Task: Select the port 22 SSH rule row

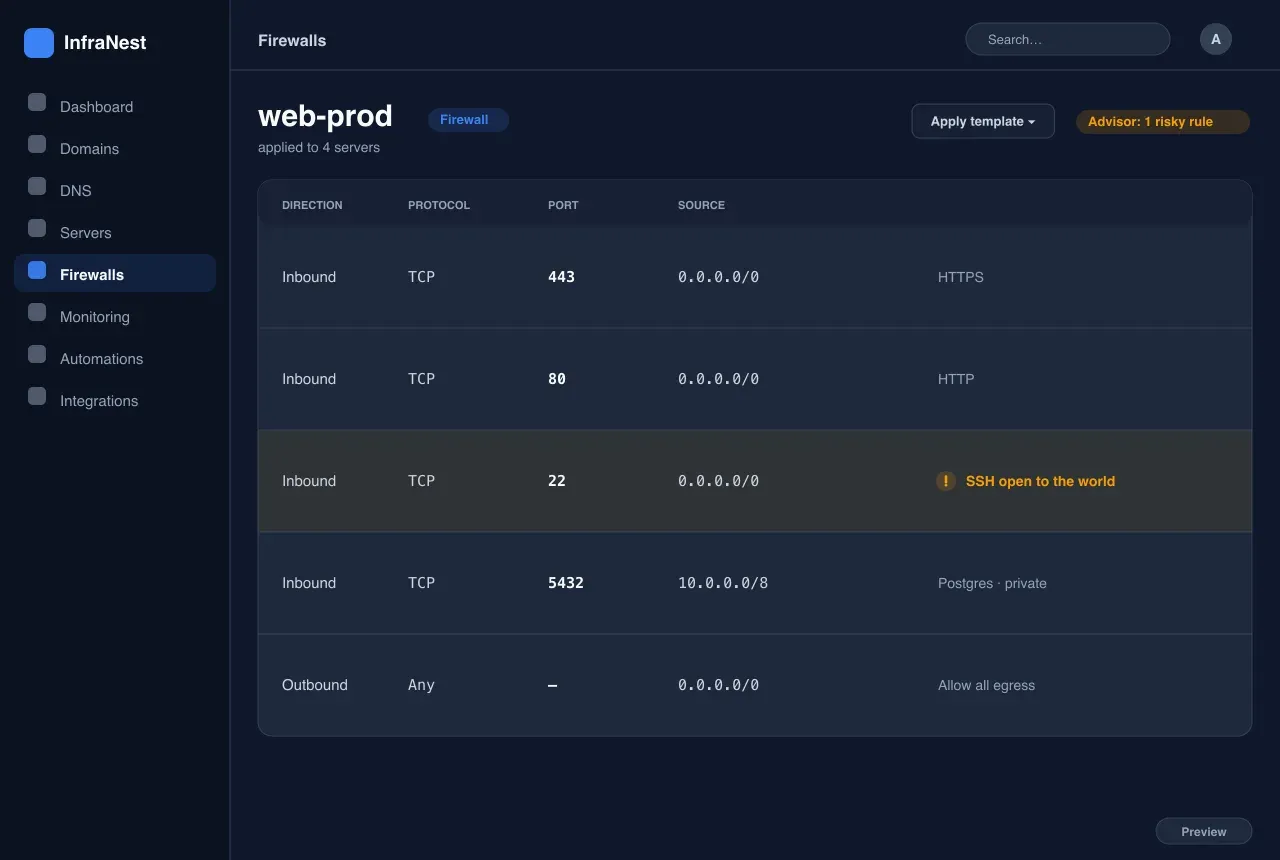Action: pyautogui.click(x=755, y=481)
